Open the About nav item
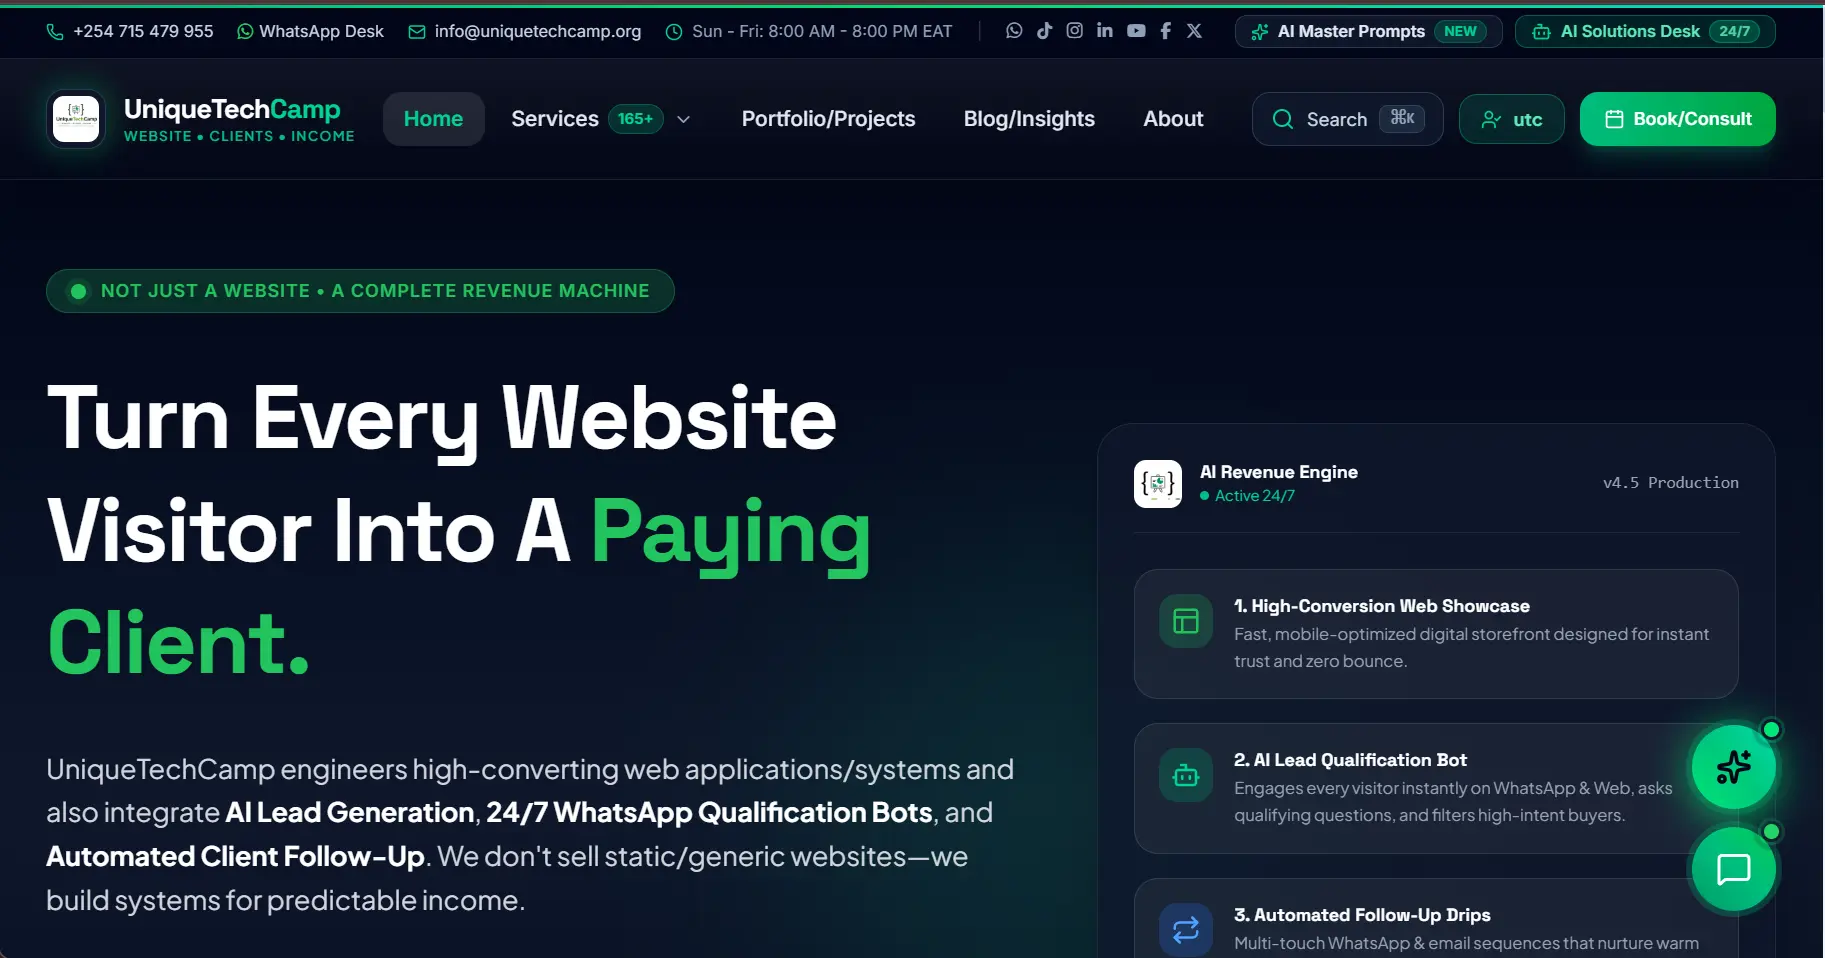The height and width of the screenshot is (958, 1825). (1173, 119)
